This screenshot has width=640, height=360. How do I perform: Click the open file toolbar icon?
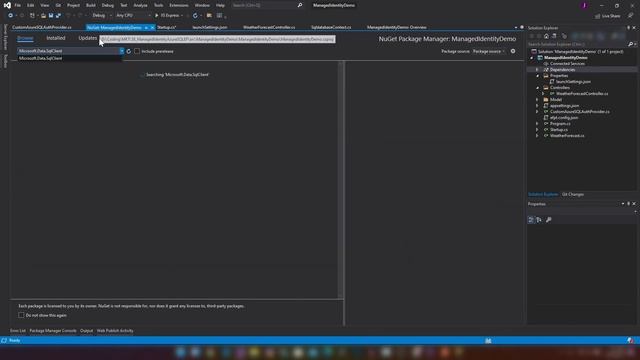(x=43, y=16)
